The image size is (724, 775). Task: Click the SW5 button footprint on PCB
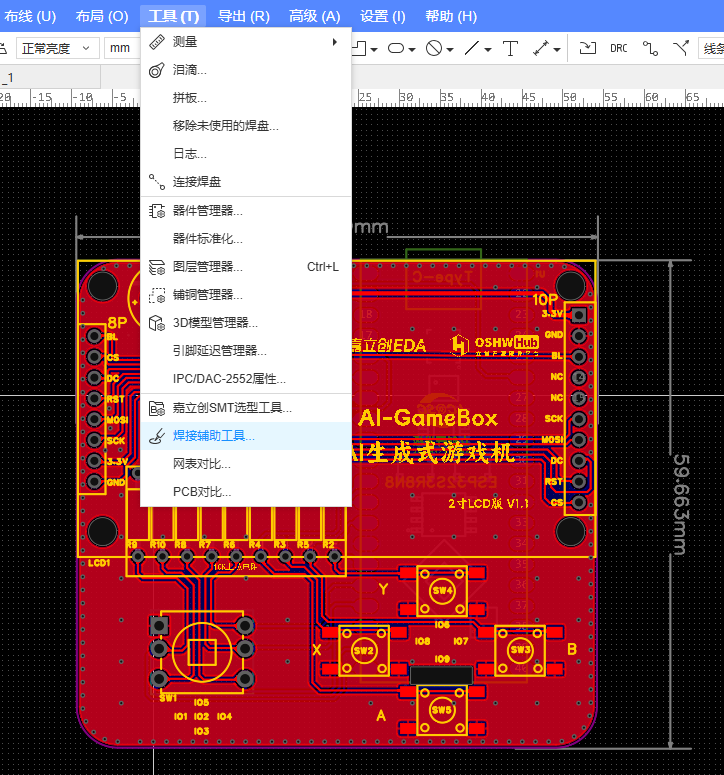pyautogui.click(x=442, y=710)
